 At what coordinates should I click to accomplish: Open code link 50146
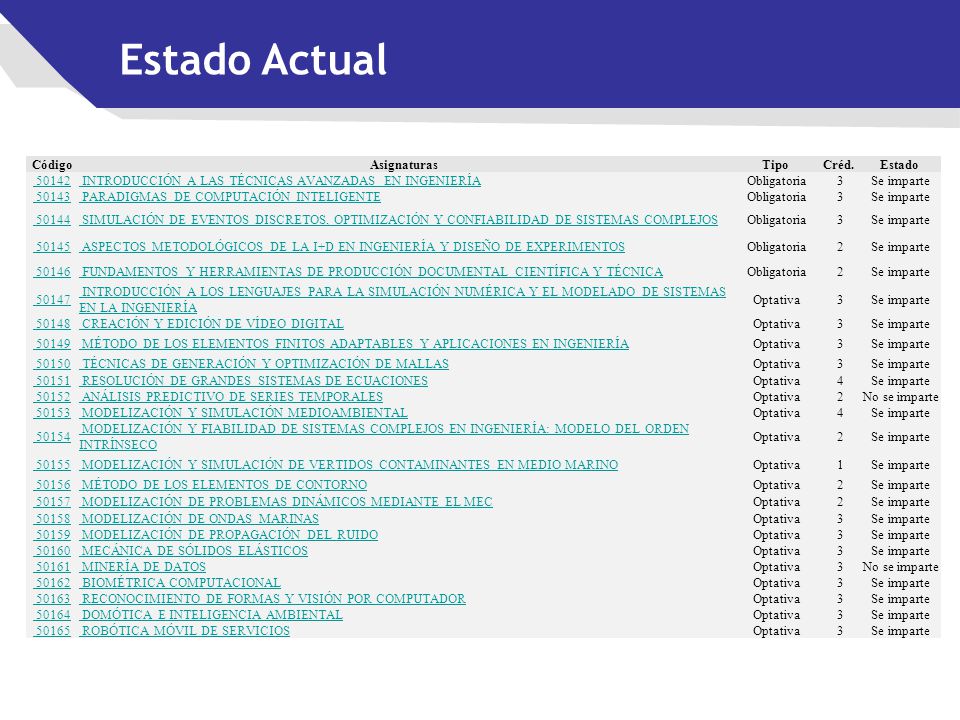[52, 271]
